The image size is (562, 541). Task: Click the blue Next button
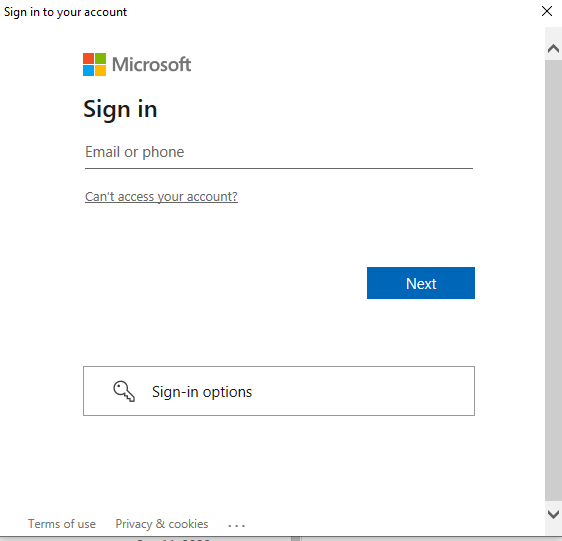point(421,283)
